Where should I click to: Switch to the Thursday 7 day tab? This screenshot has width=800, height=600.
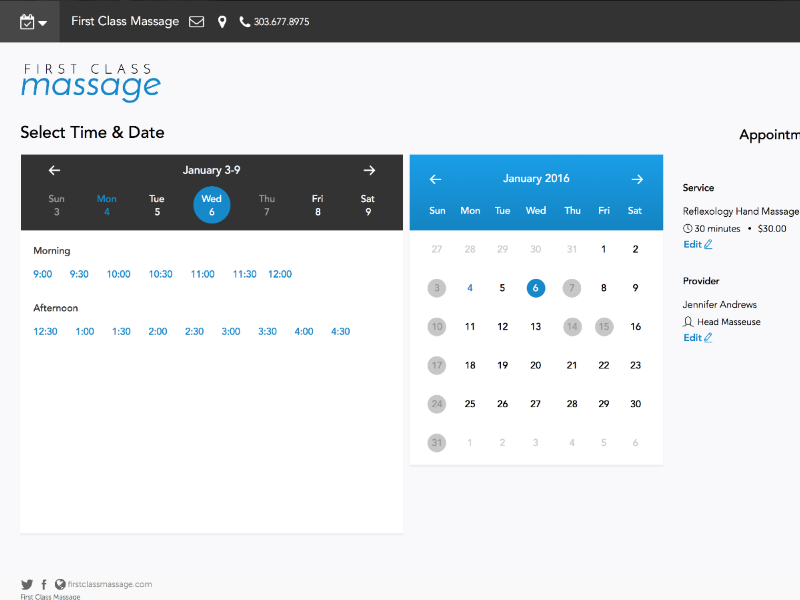(x=266, y=204)
